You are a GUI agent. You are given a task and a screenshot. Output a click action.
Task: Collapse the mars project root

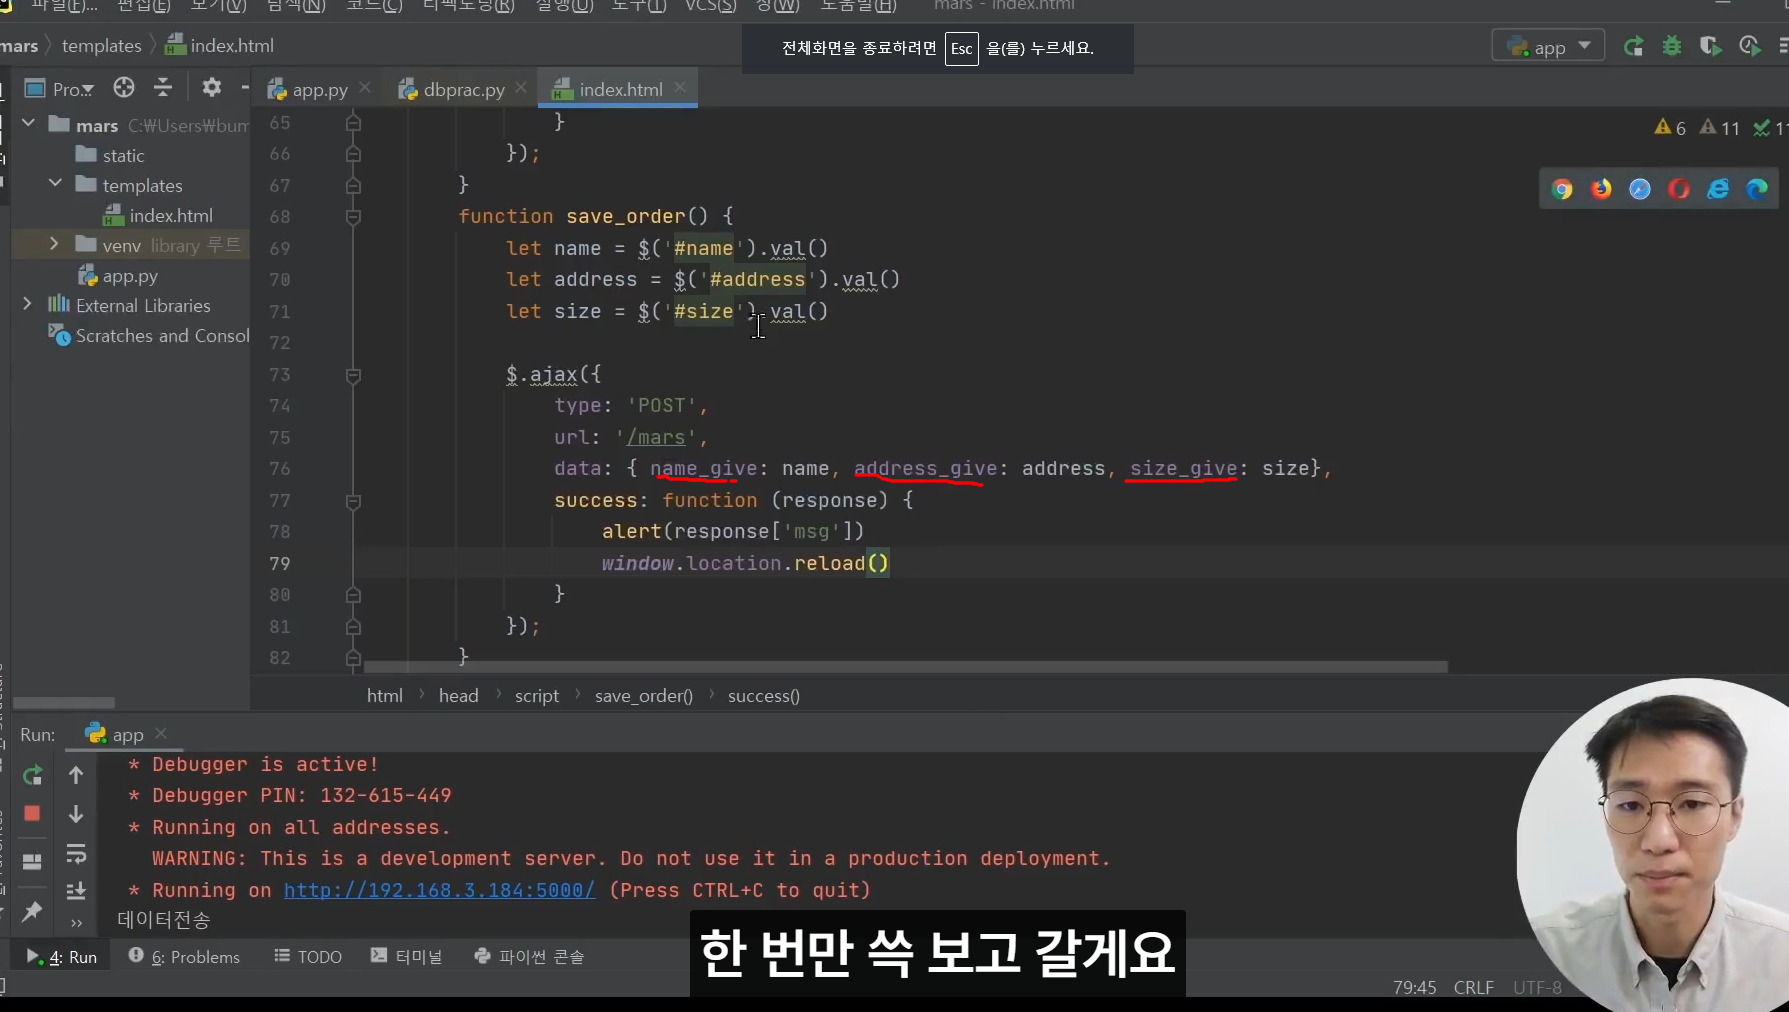(x=28, y=123)
